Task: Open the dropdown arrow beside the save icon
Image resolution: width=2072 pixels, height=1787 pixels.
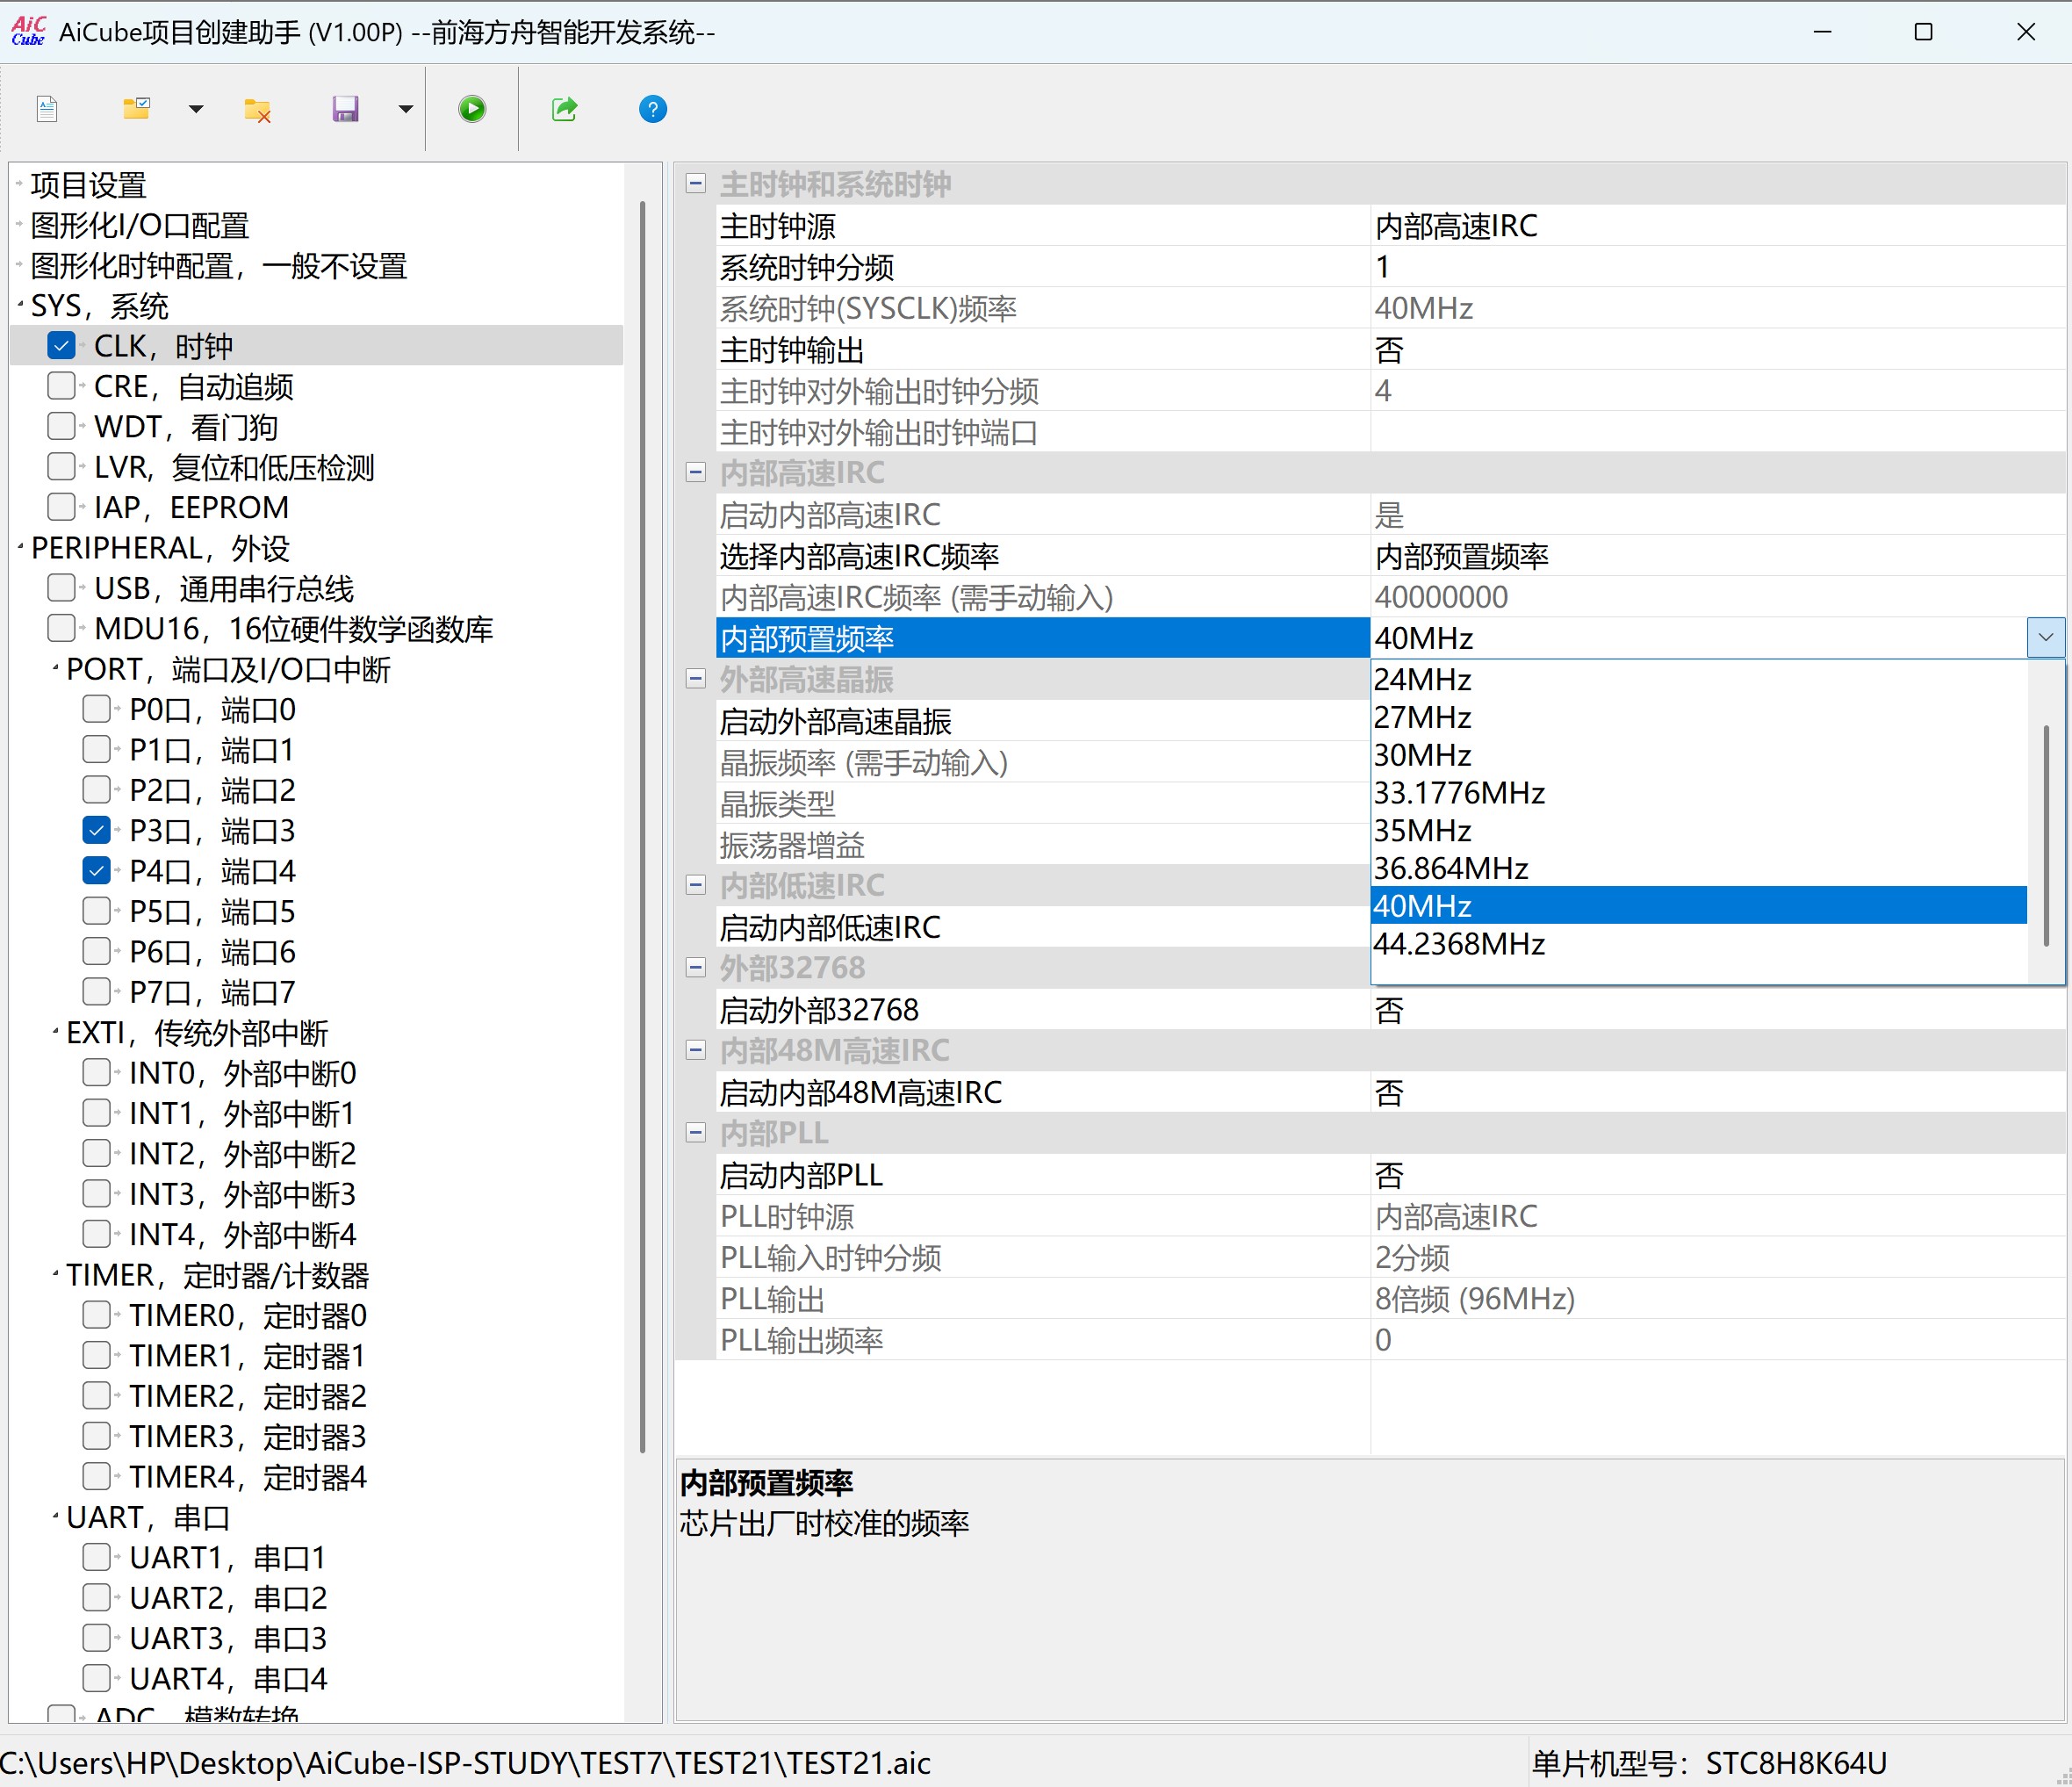Action: click(405, 109)
